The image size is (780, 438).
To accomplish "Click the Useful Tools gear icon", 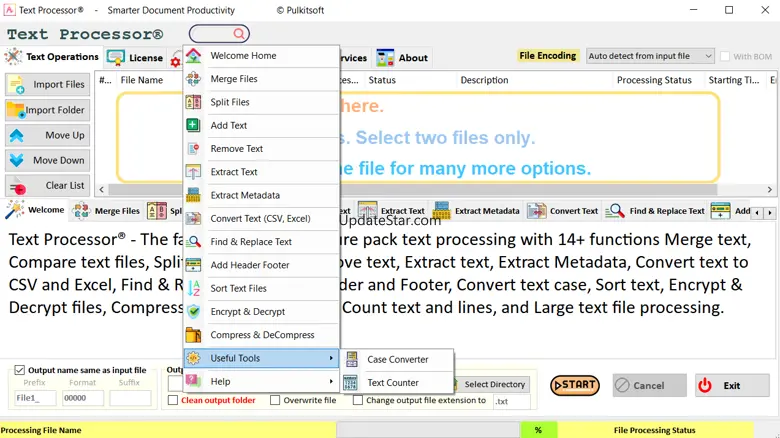I will [x=194, y=358].
